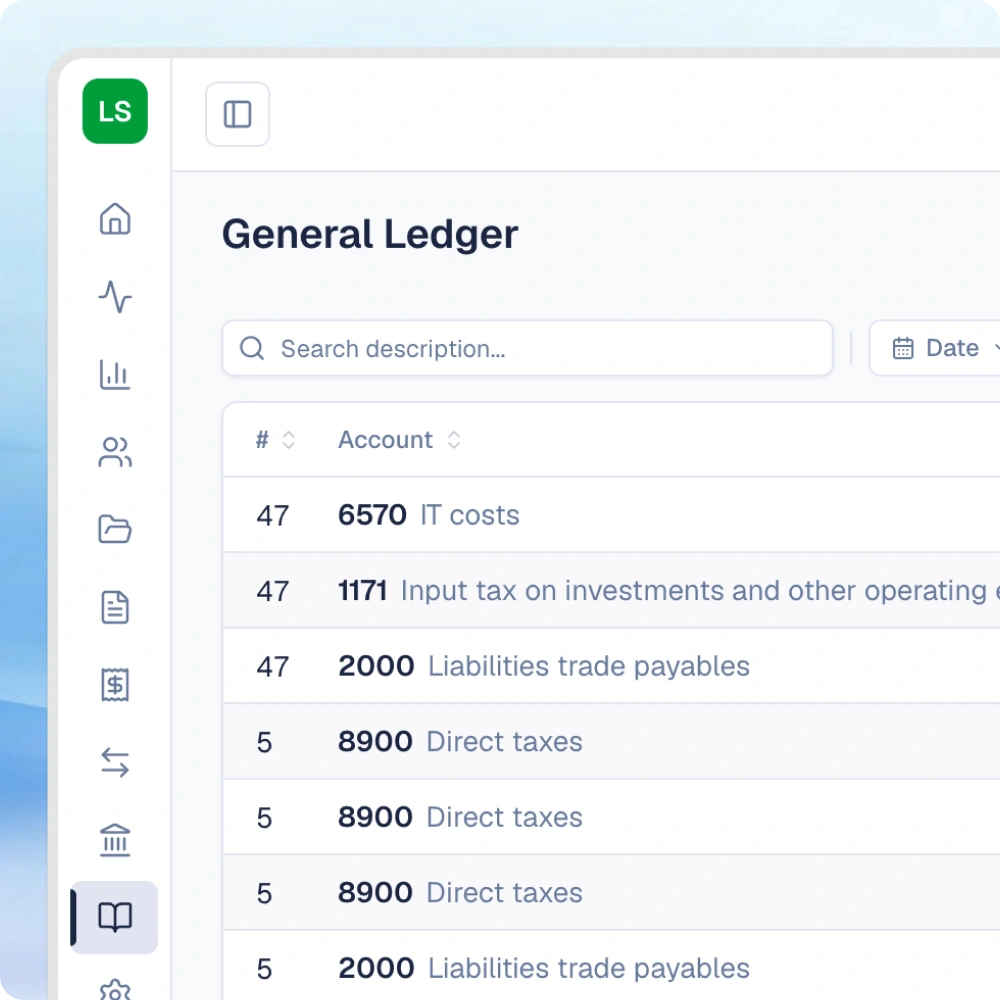Click the General Ledger heading
The image size is (1000, 1000).
(x=370, y=234)
